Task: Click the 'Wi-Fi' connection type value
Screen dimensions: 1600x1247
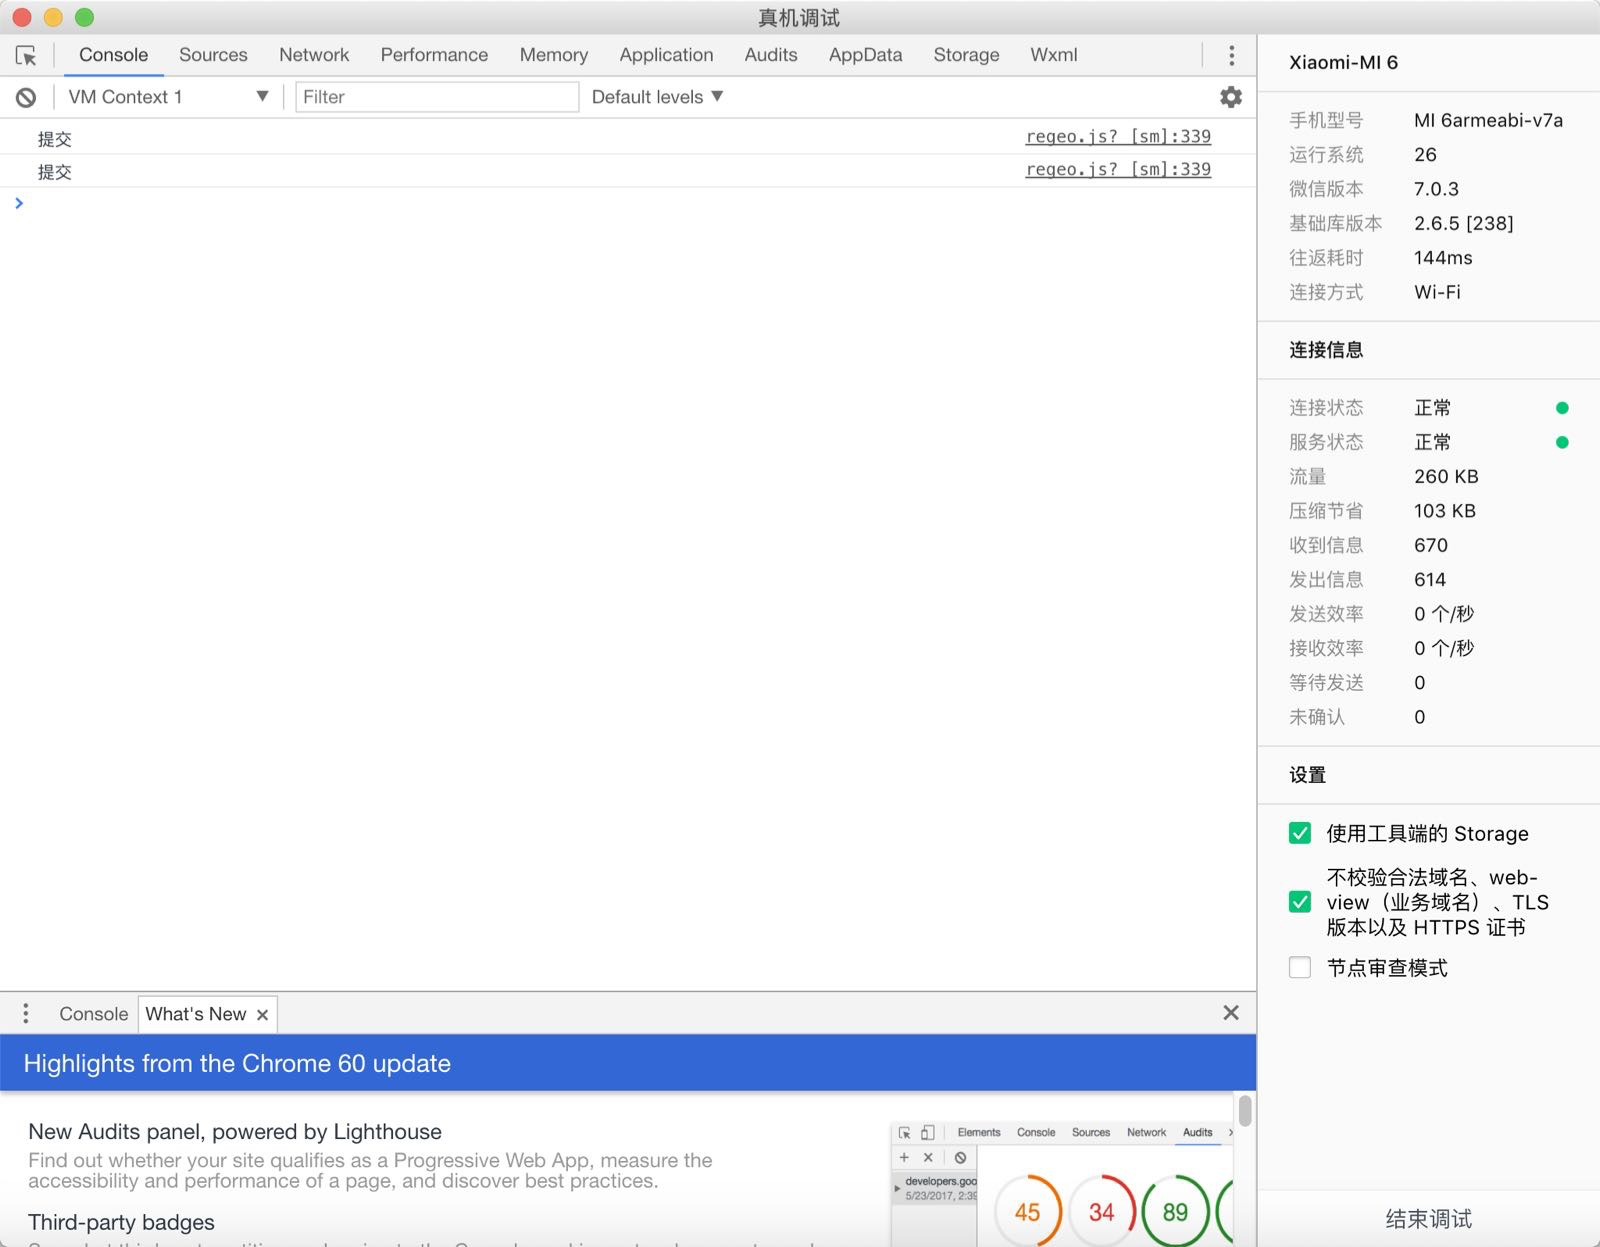Action: (1437, 292)
